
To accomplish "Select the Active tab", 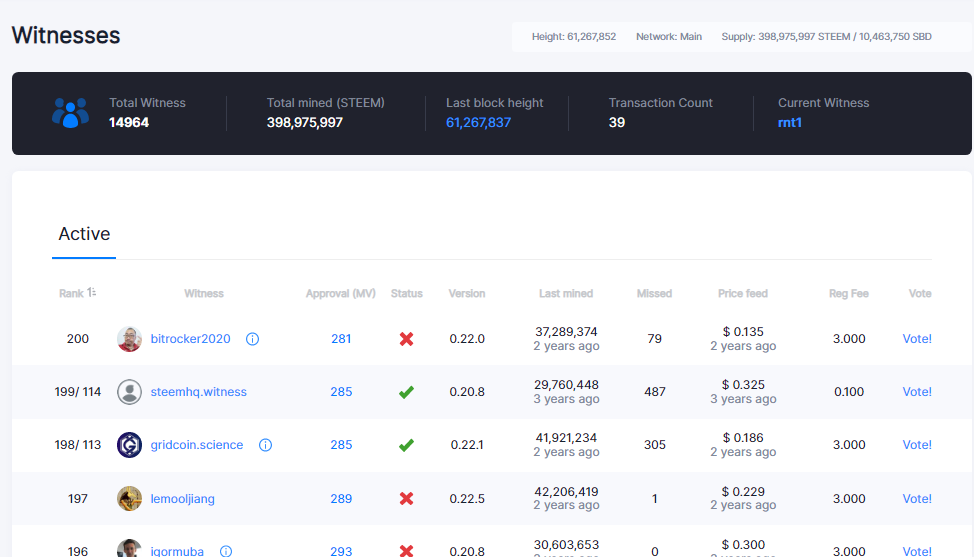I will [84, 234].
